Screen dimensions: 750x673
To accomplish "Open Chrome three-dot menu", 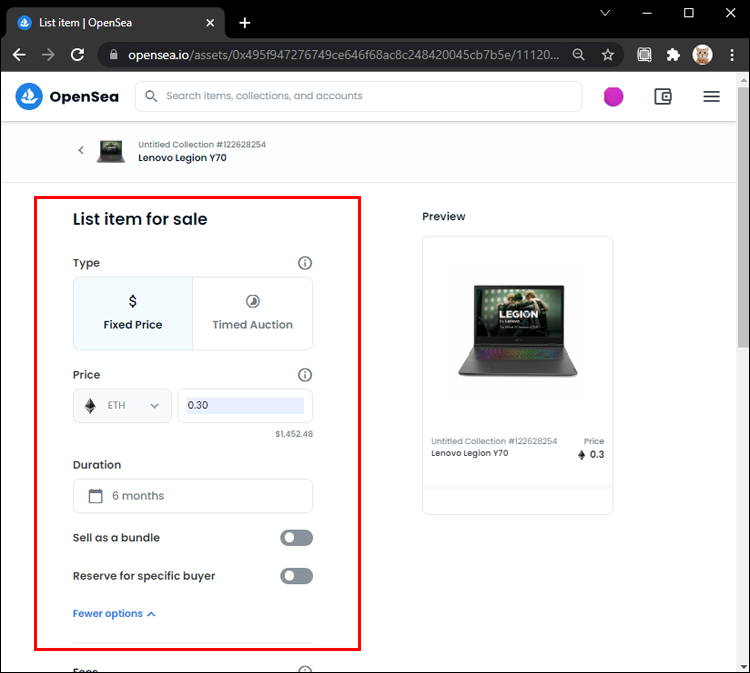I will pos(732,55).
